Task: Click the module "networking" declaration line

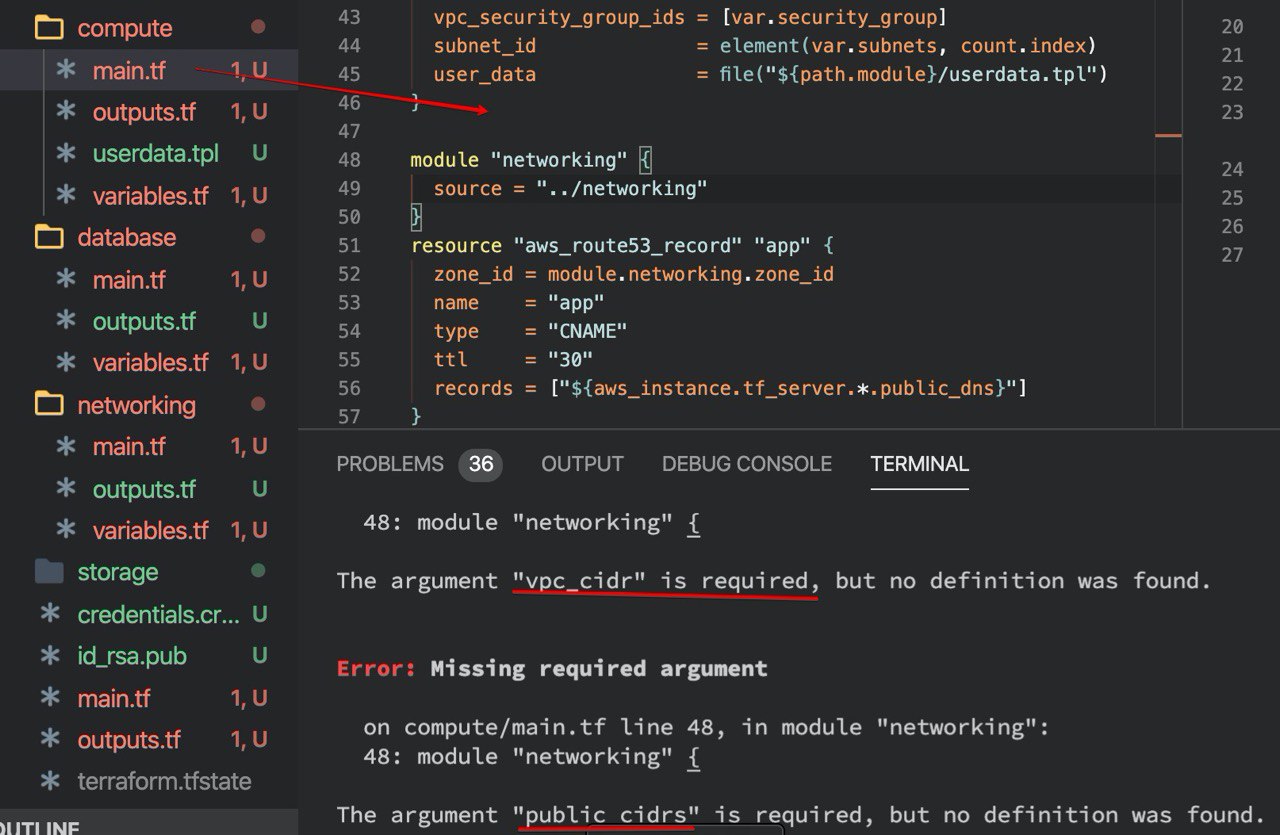Action: coord(531,160)
